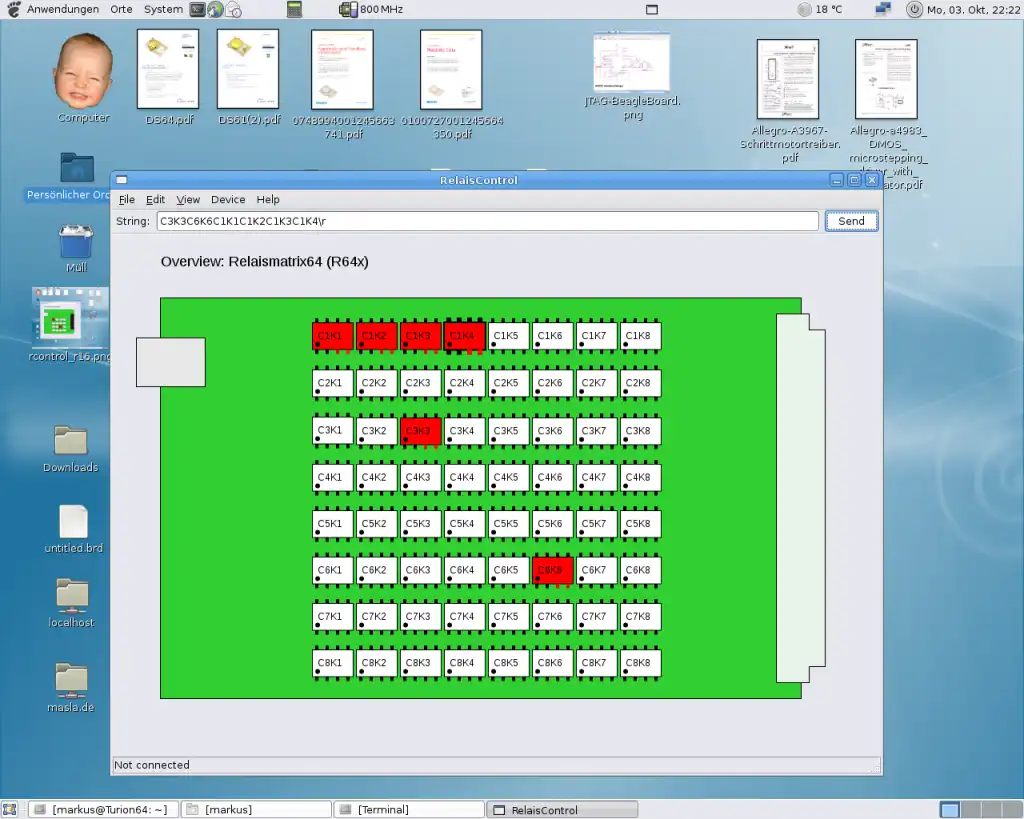Switch on relay C1K5
The width and height of the screenshot is (1024, 819).
click(x=509, y=336)
